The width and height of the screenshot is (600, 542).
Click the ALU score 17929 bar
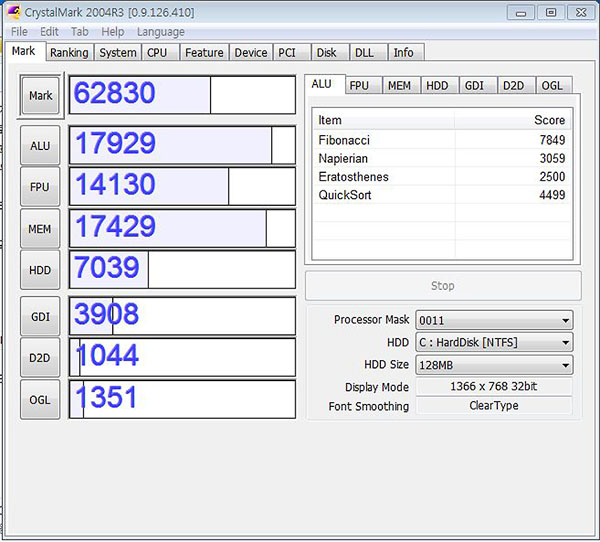point(182,145)
